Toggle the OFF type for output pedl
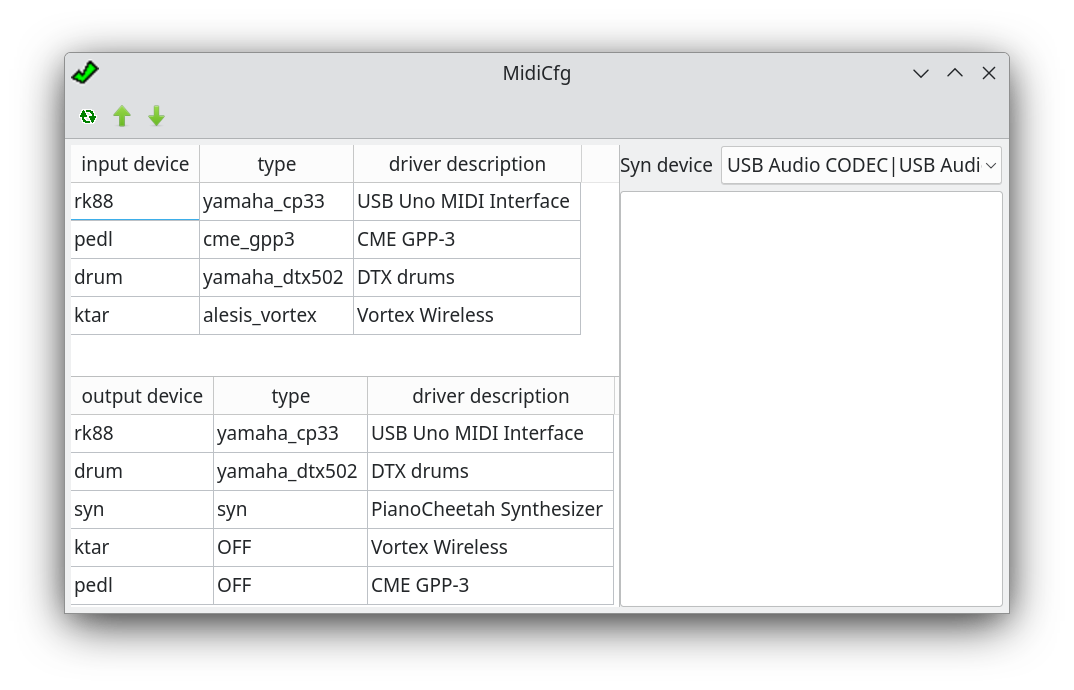Viewport: 1074px width, 690px height. click(x=290, y=585)
